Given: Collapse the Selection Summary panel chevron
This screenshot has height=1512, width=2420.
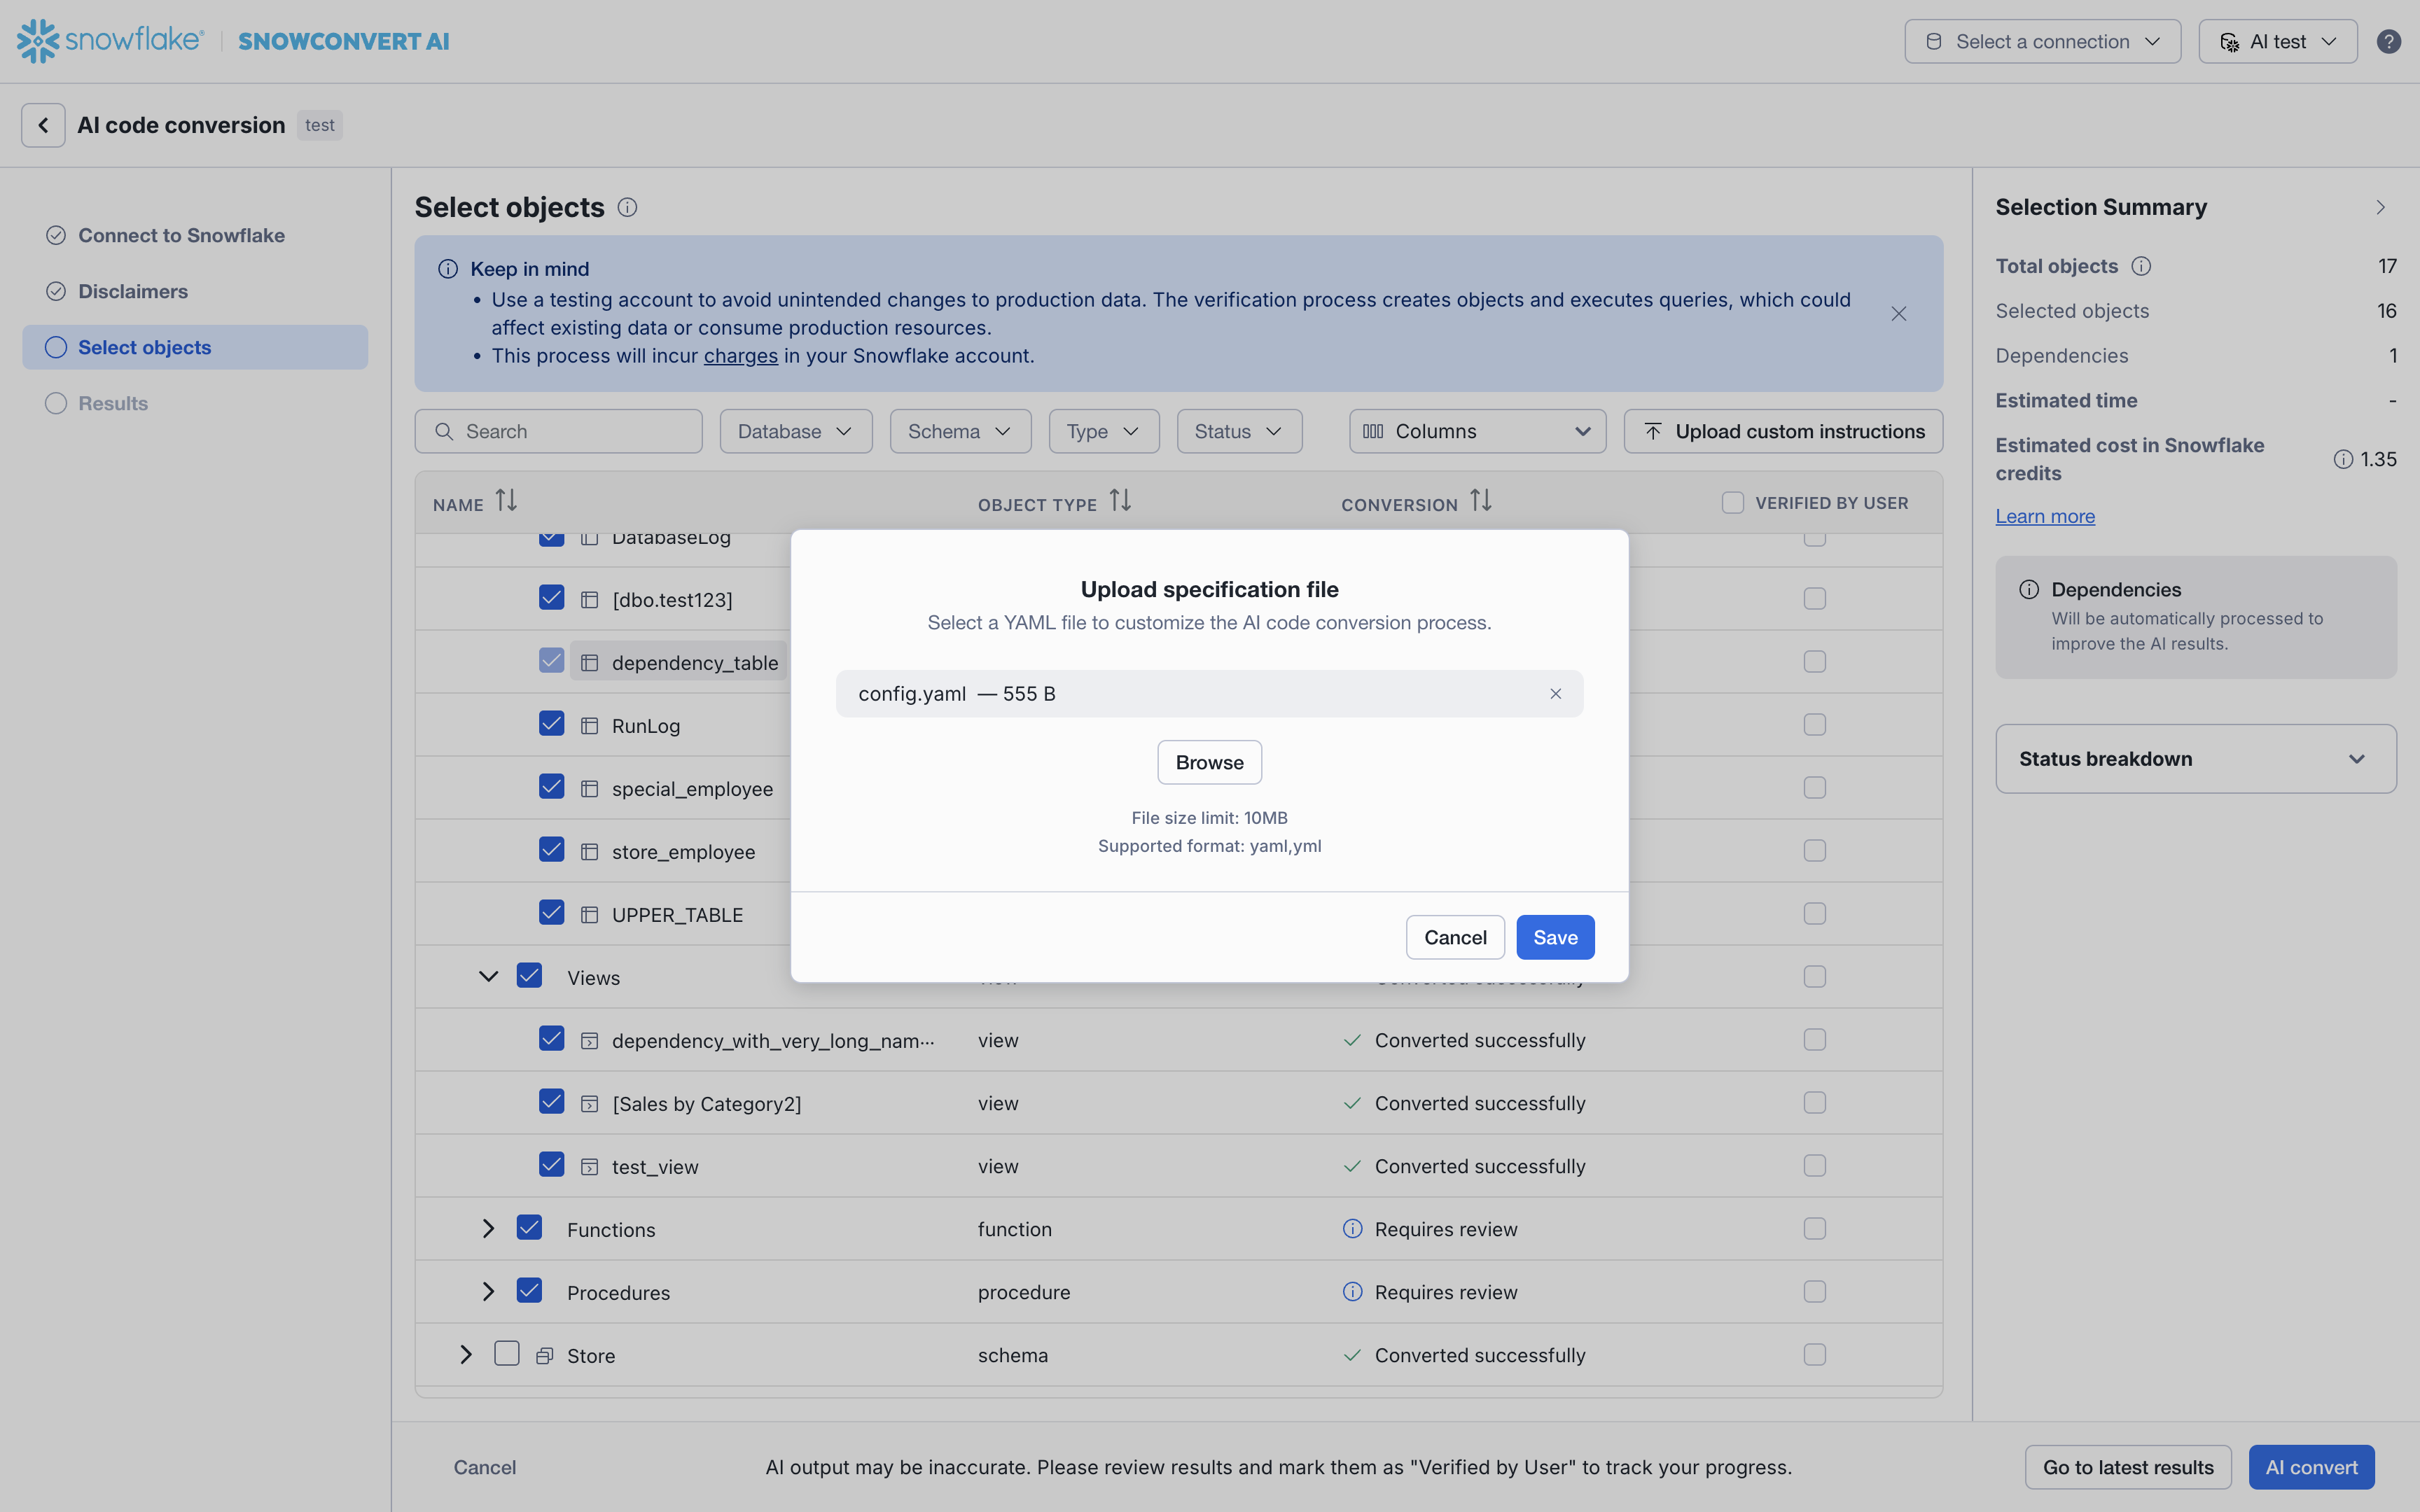Looking at the screenshot, I should pyautogui.click(x=2380, y=208).
